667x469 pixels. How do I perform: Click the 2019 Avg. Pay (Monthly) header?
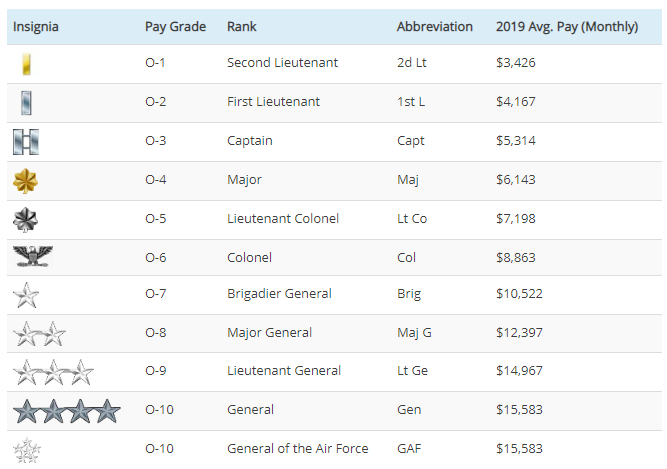click(x=566, y=27)
